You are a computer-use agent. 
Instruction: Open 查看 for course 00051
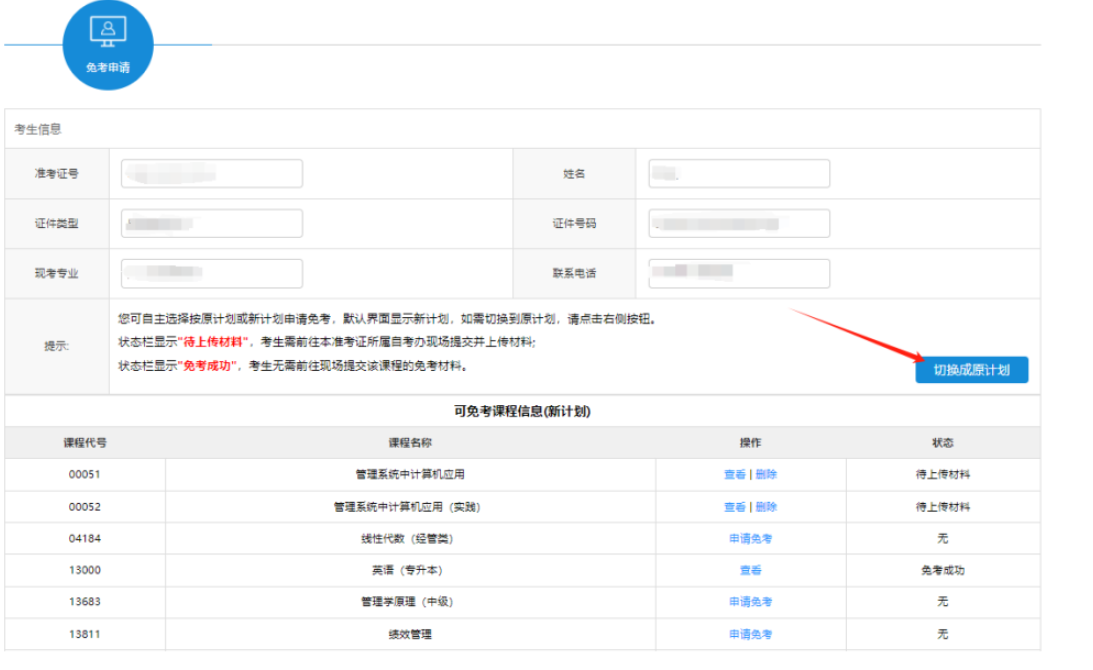pos(735,475)
